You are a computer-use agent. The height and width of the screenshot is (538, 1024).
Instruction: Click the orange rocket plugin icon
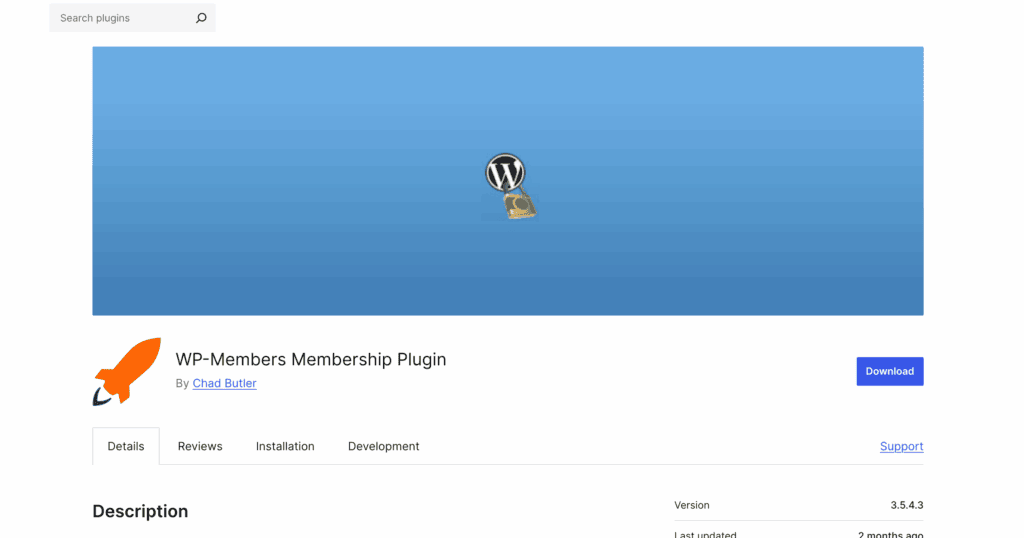(127, 372)
